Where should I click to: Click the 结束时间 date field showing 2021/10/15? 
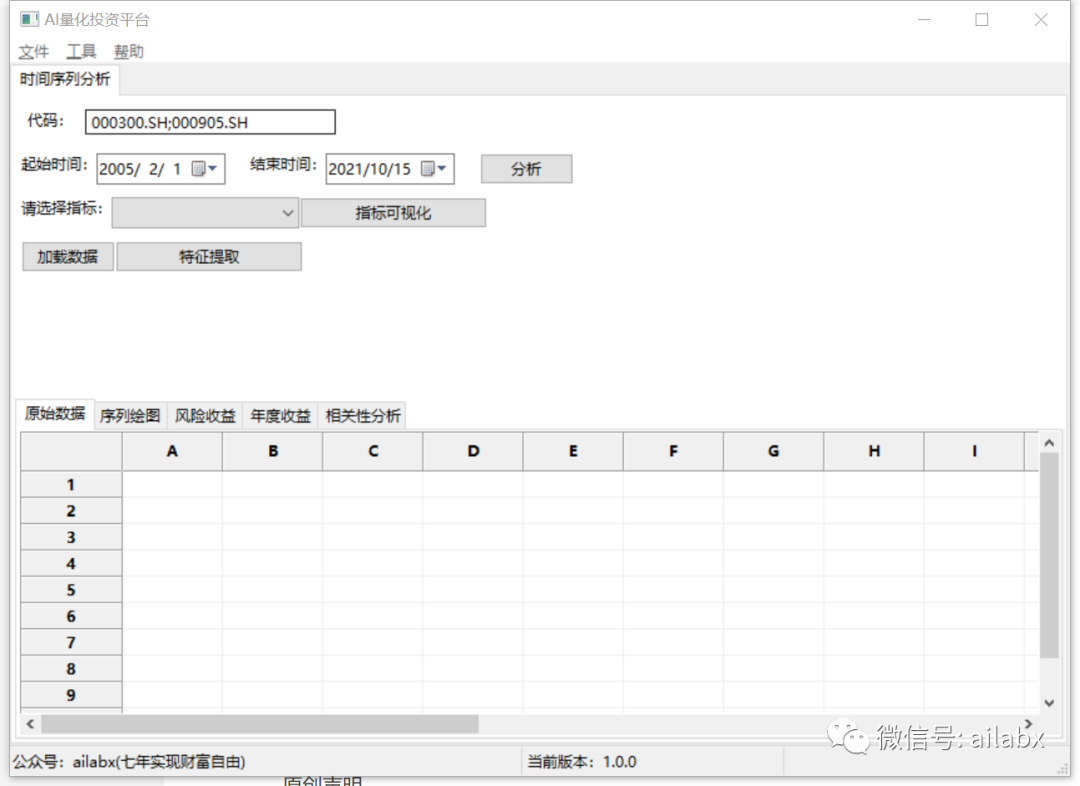[x=390, y=169]
